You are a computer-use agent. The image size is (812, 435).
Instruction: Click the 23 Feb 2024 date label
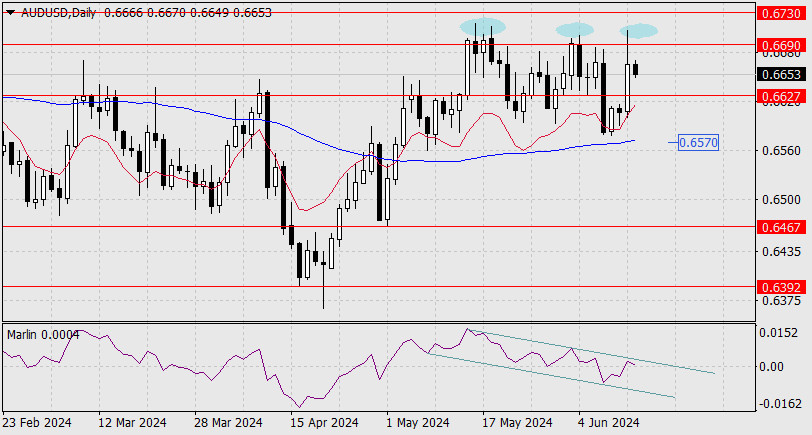37,423
